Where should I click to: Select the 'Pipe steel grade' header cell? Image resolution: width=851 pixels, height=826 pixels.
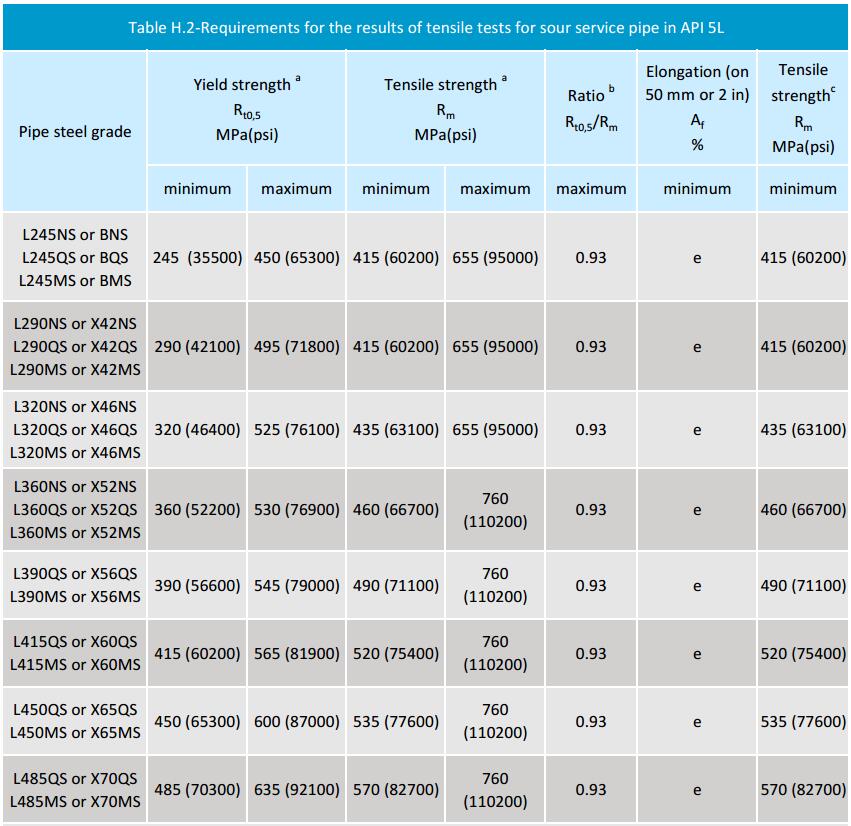point(75,131)
